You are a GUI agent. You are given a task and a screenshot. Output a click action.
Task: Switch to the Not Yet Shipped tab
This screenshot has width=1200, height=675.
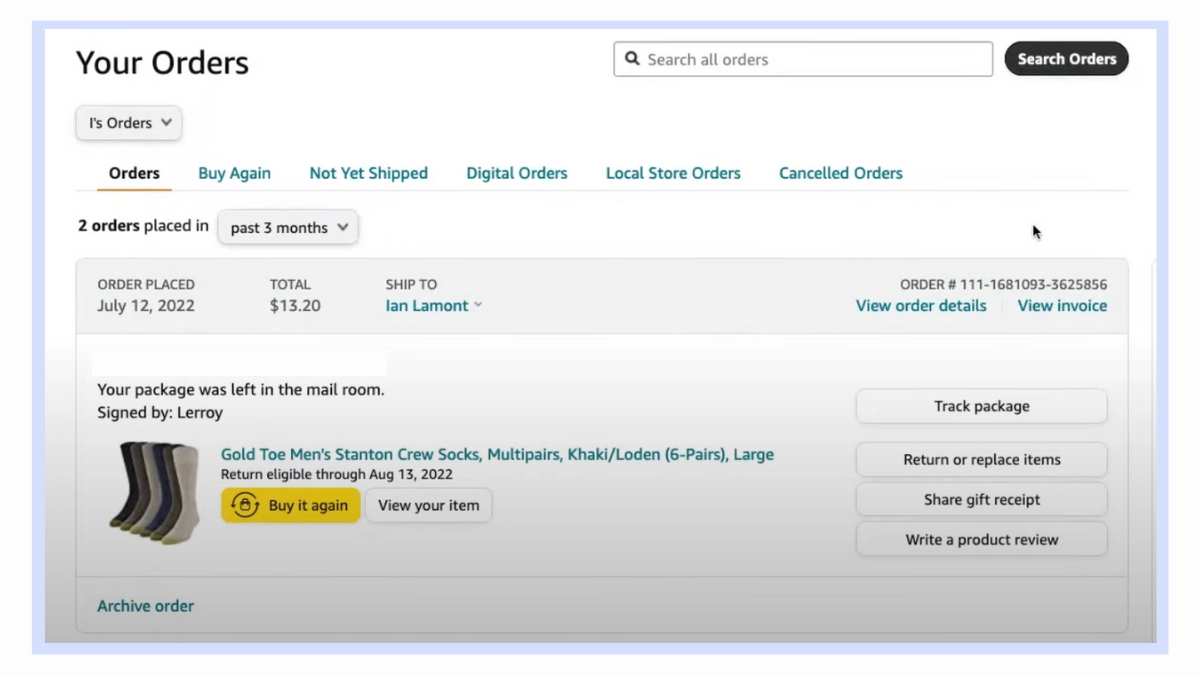tap(368, 173)
